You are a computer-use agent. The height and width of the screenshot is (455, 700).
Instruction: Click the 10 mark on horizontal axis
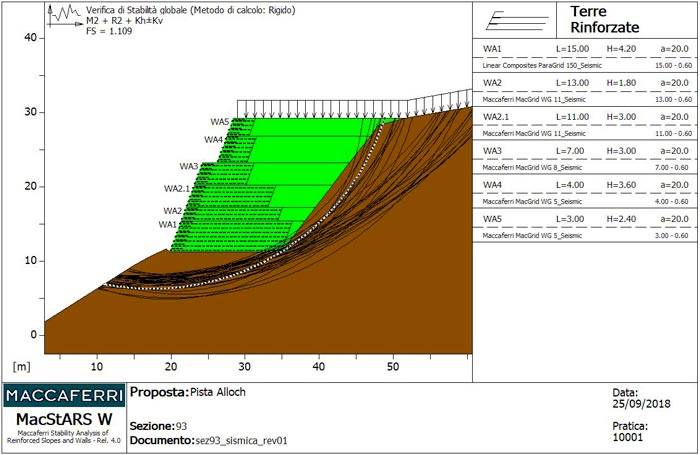[x=97, y=367]
